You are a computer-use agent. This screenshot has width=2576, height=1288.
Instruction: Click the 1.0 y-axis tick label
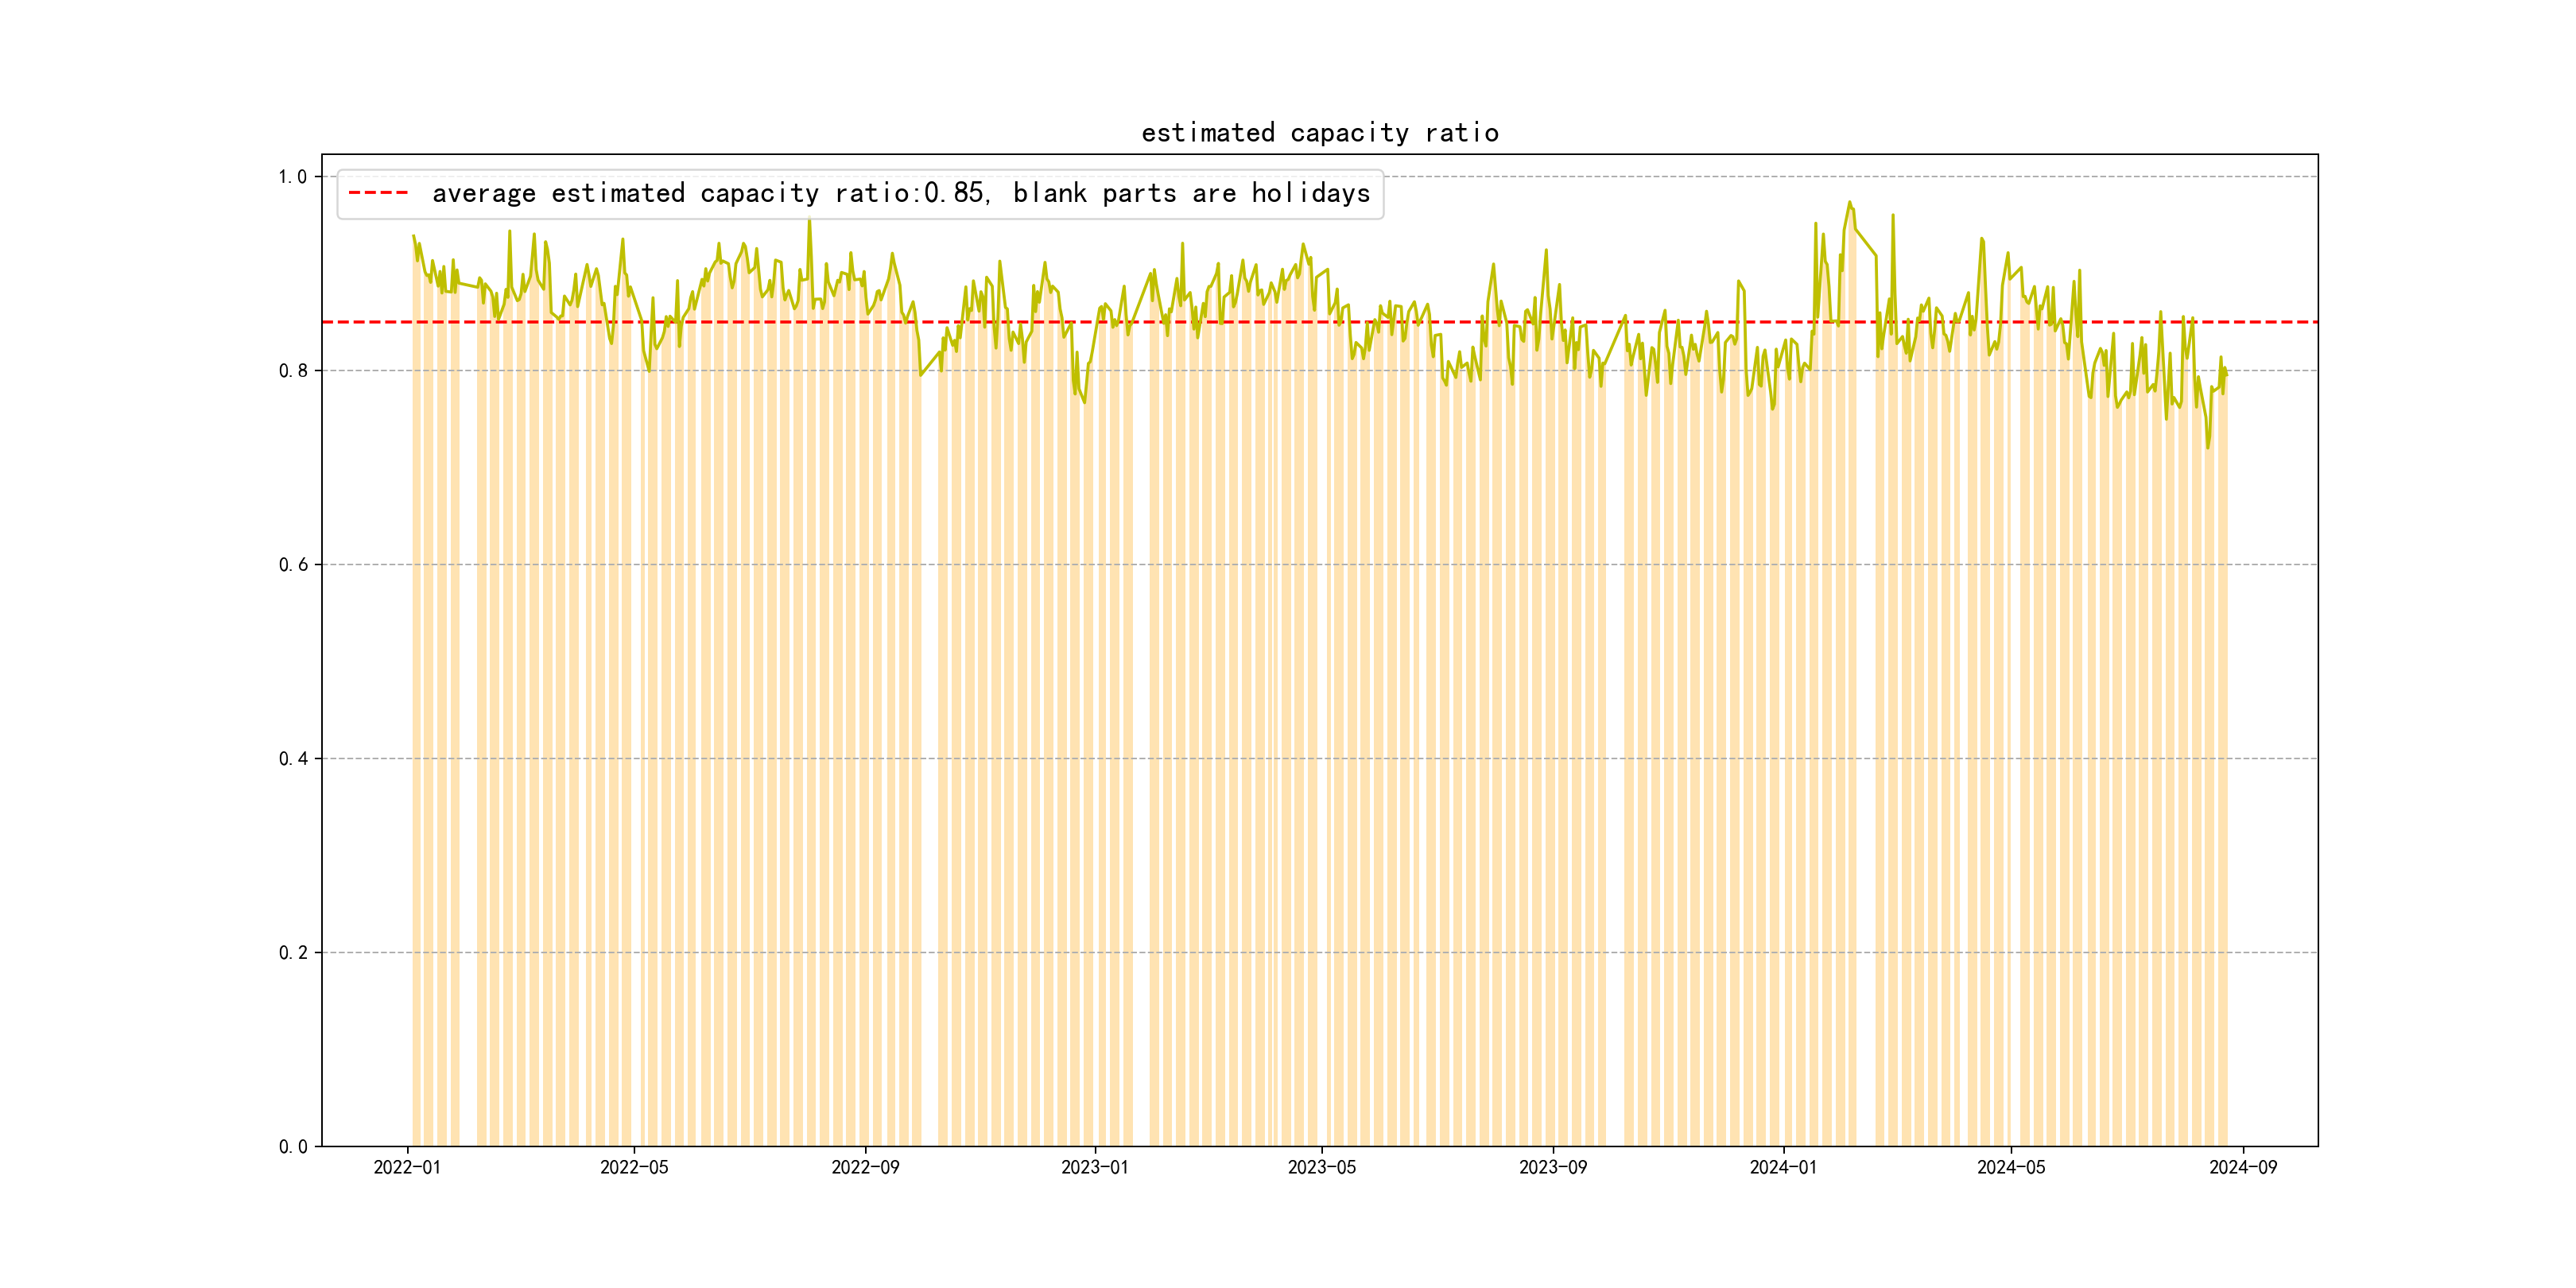[292, 177]
